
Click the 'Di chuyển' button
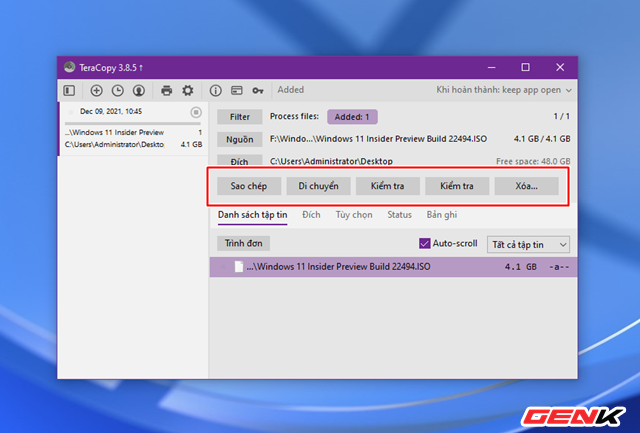(x=318, y=186)
